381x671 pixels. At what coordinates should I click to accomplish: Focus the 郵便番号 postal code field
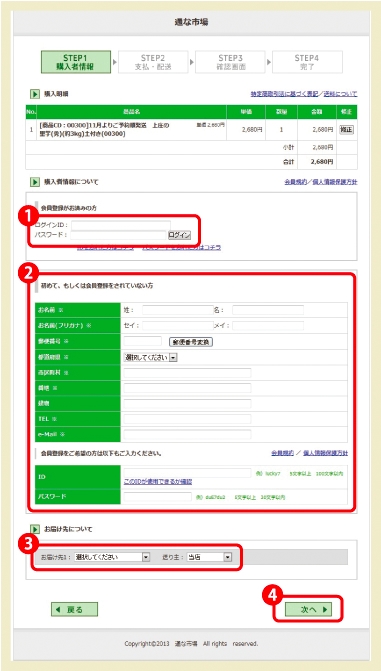click(x=143, y=341)
